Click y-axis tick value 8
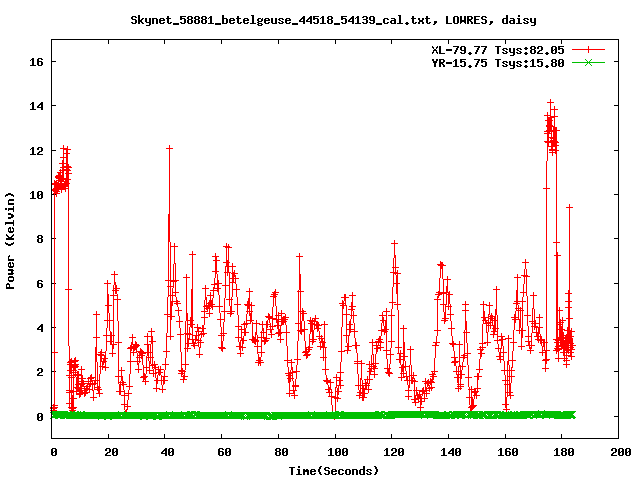The image size is (640, 480). tap(40, 239)
